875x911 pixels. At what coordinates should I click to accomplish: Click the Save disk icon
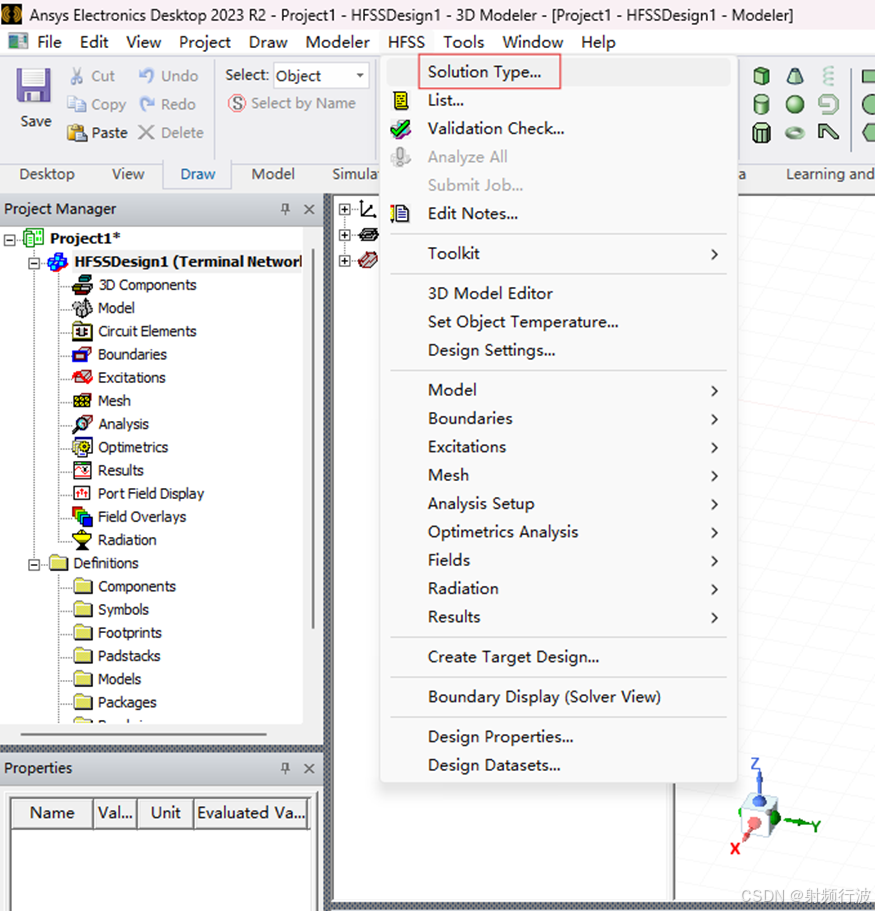coord(34,85)
